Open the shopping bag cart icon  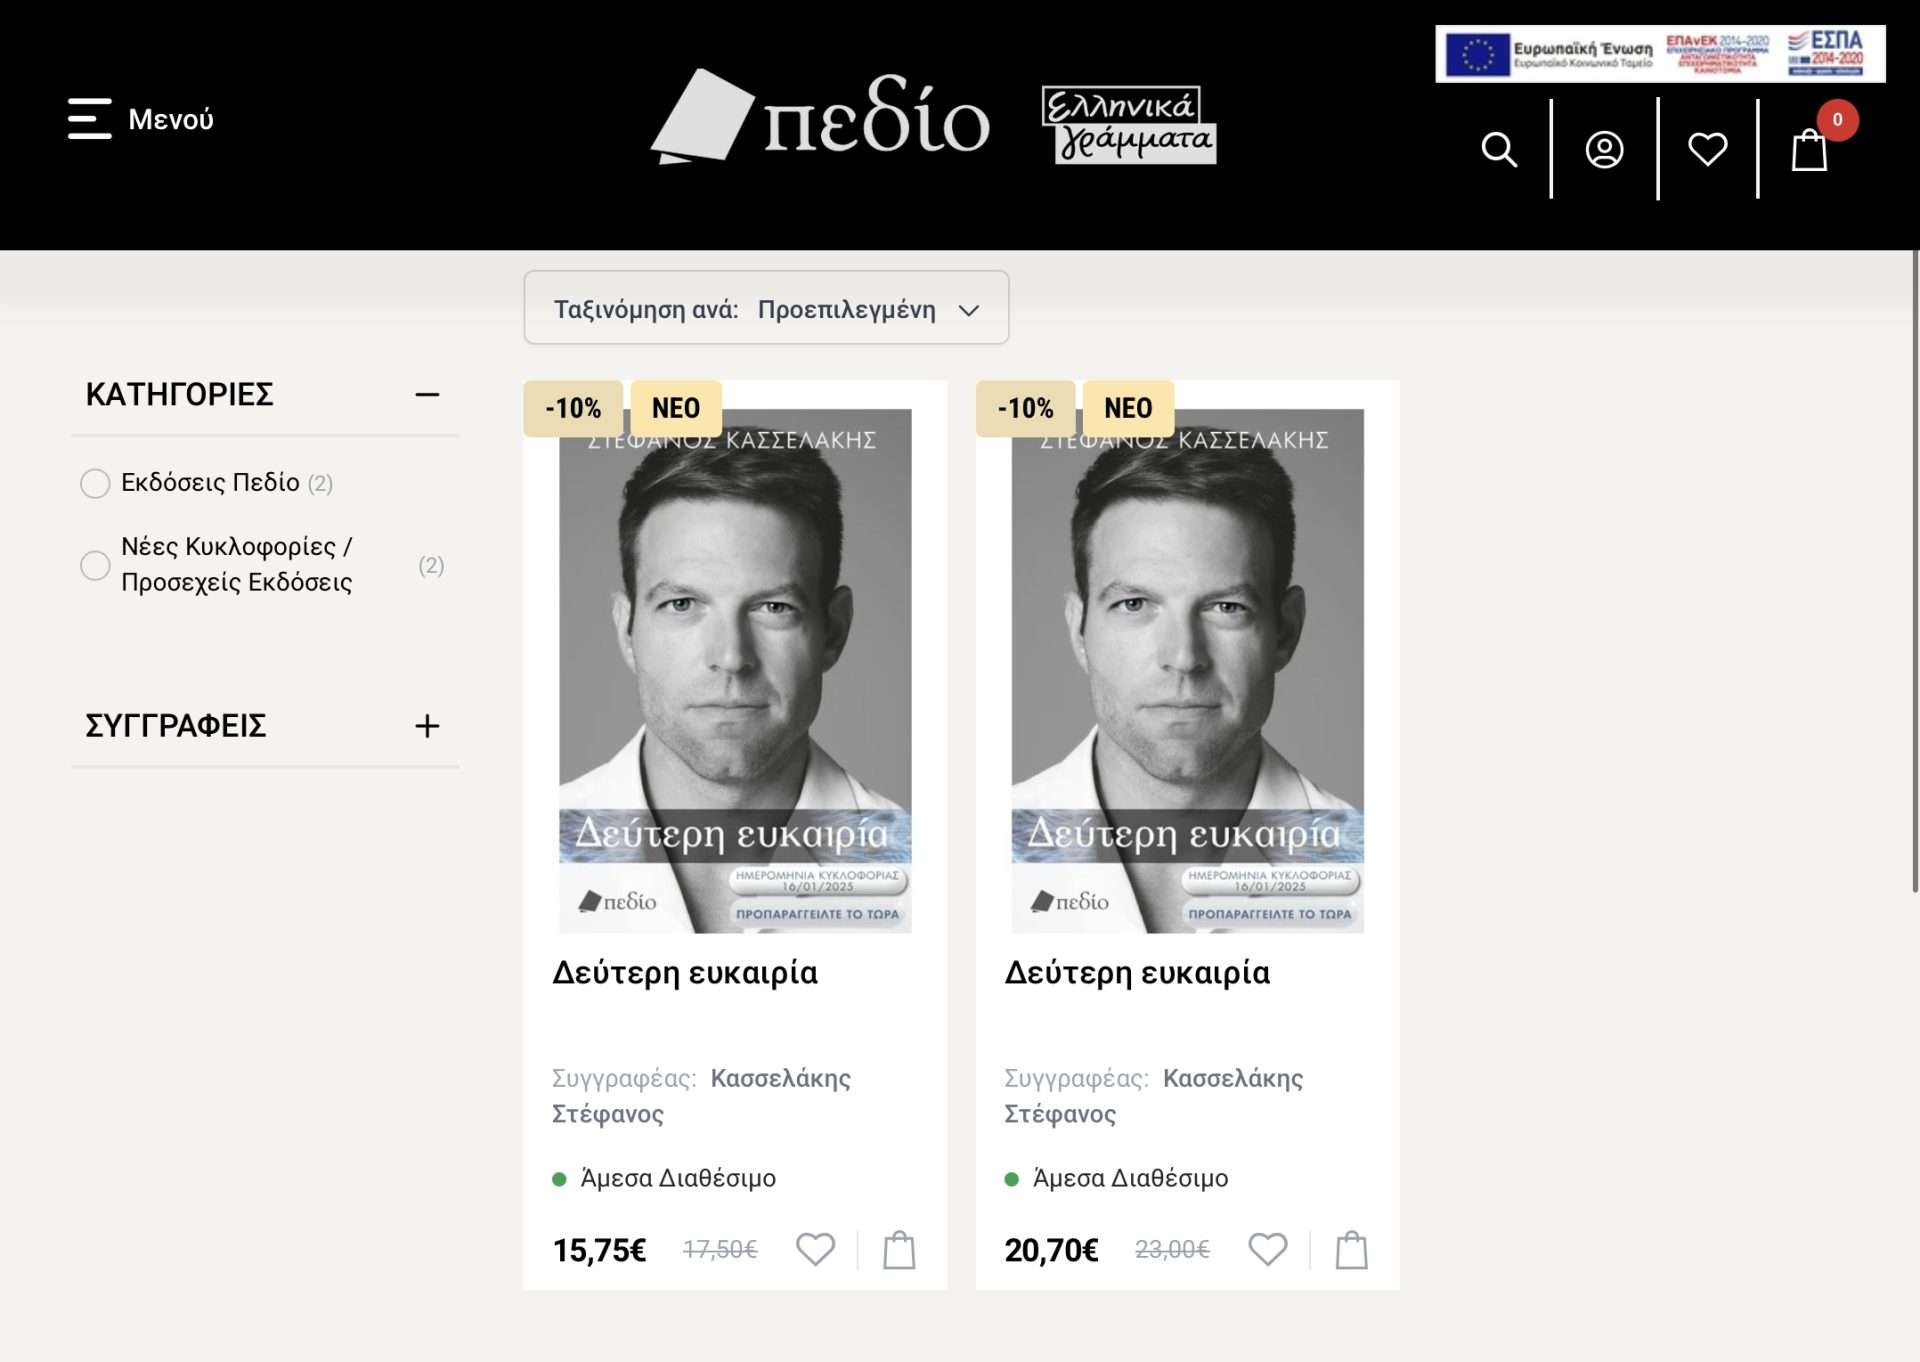click(x=1809, y=150)
